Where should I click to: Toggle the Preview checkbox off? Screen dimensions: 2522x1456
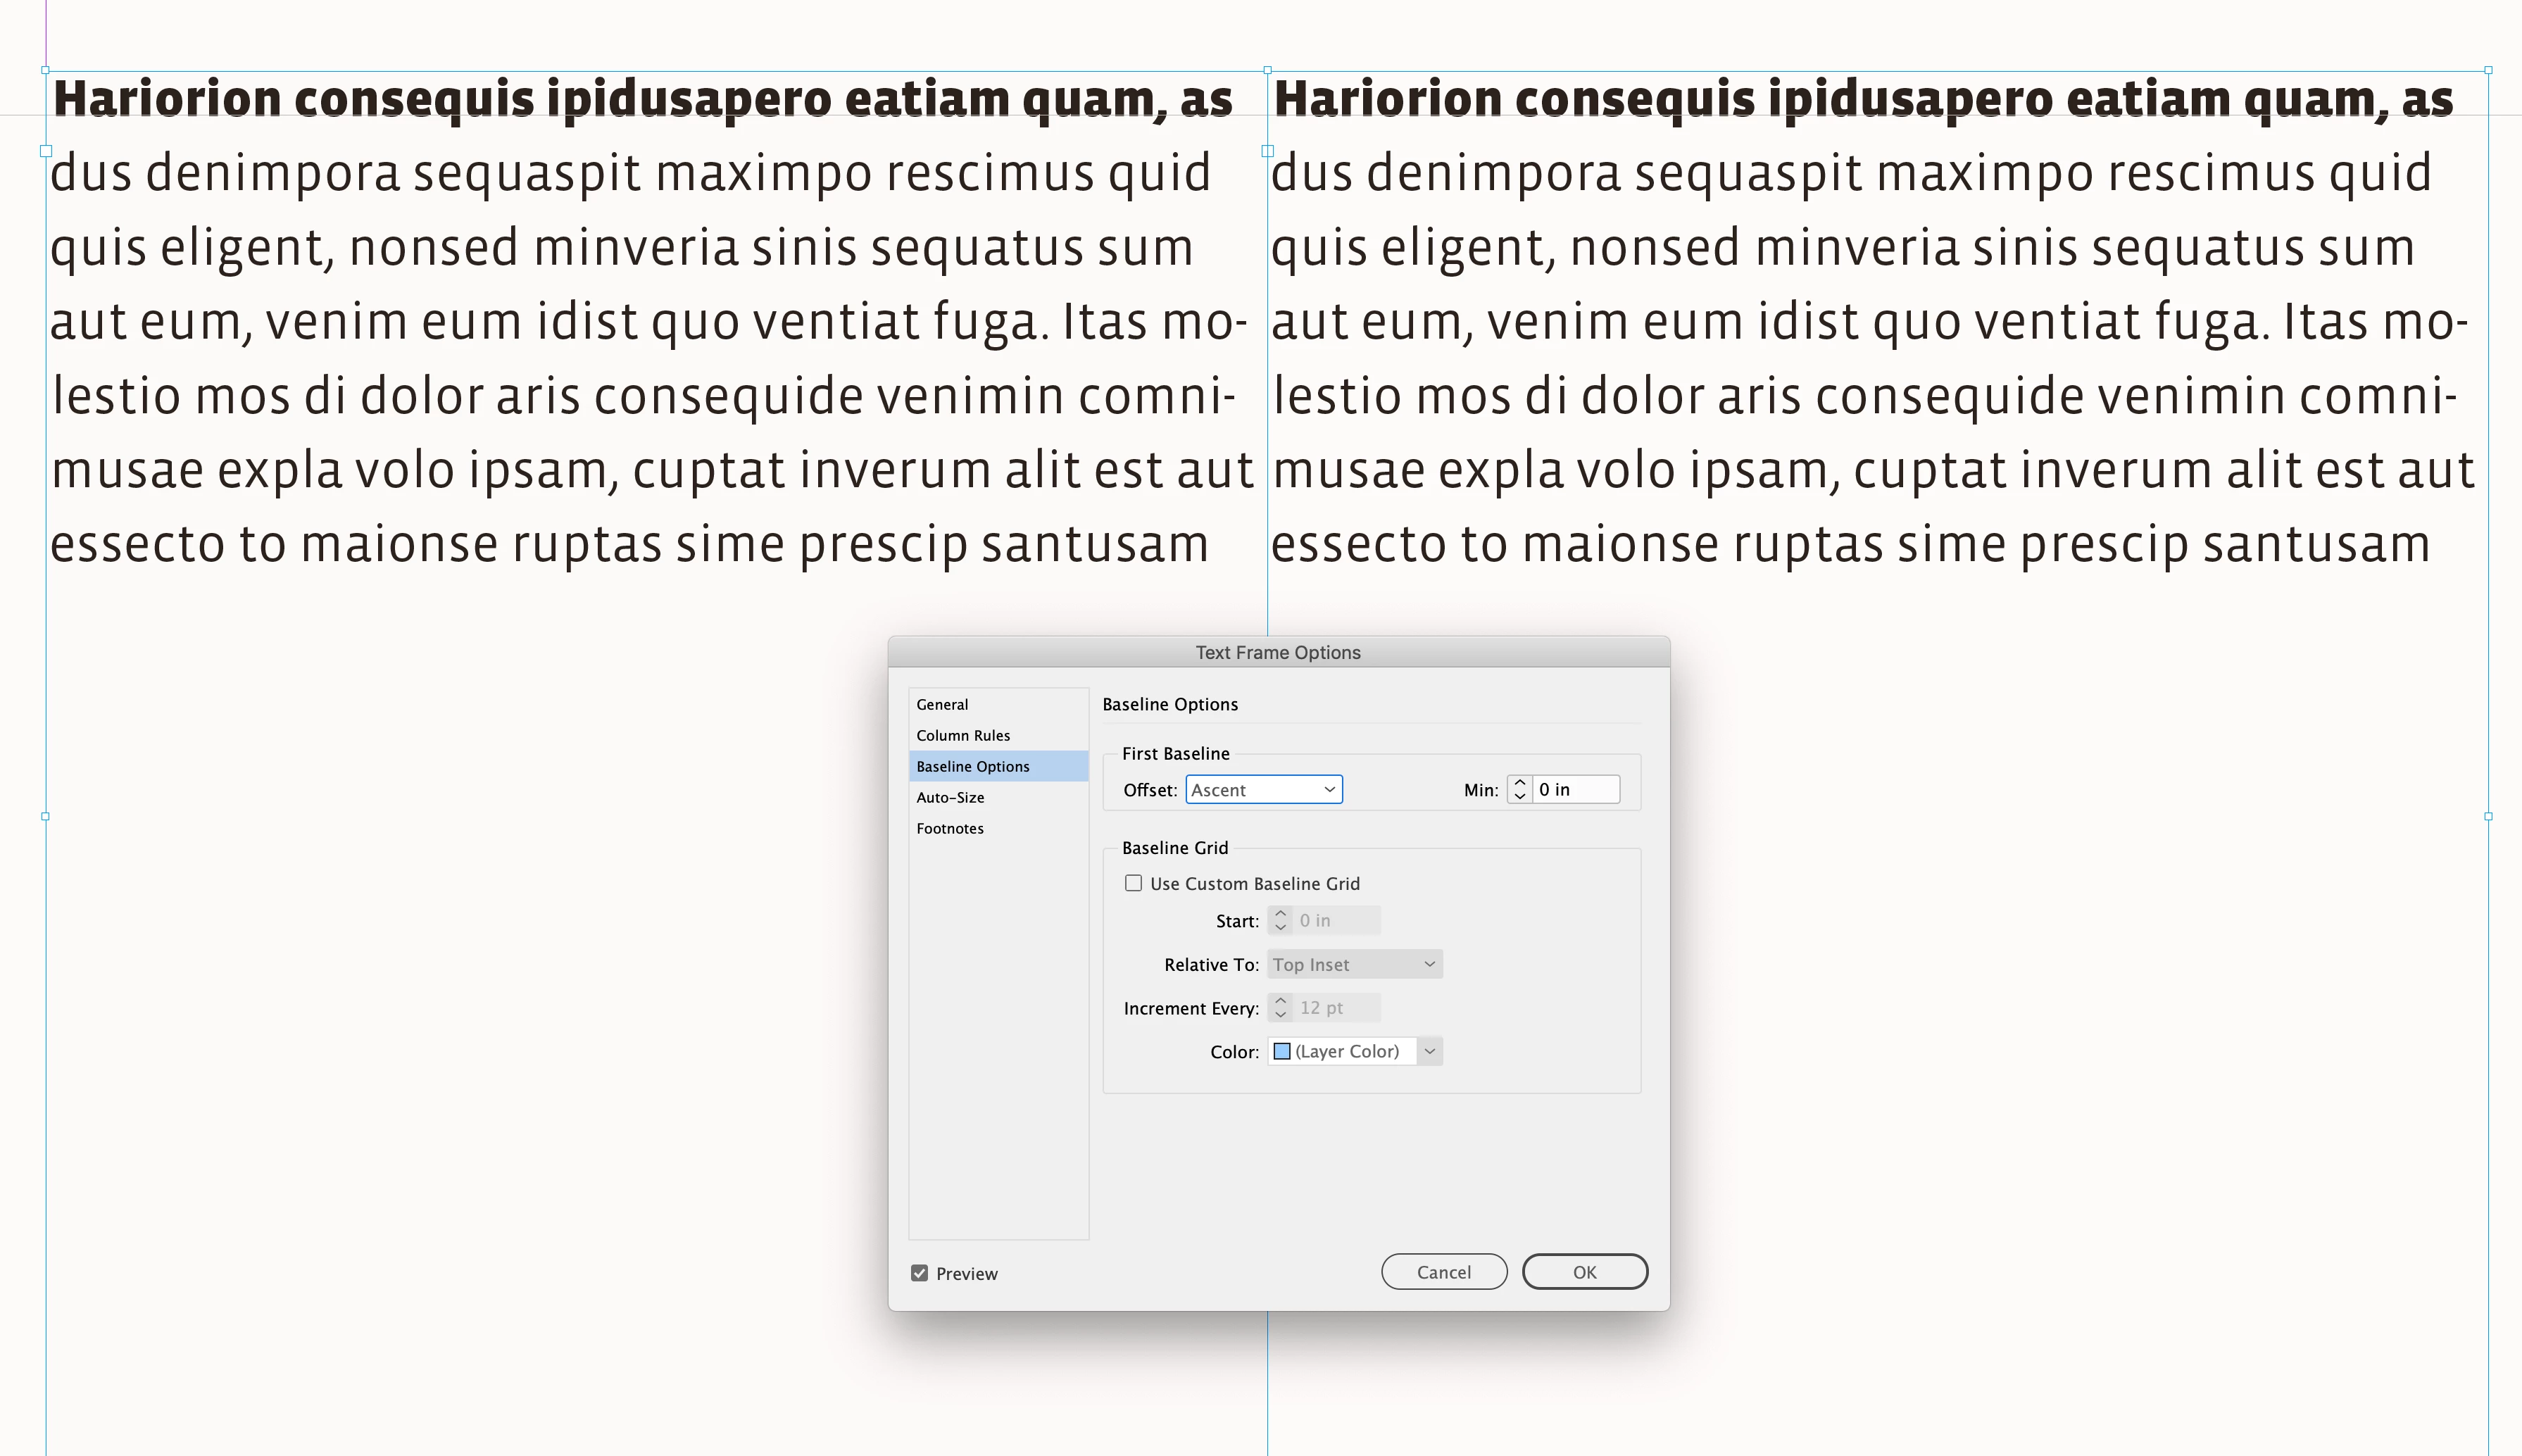919,1273
